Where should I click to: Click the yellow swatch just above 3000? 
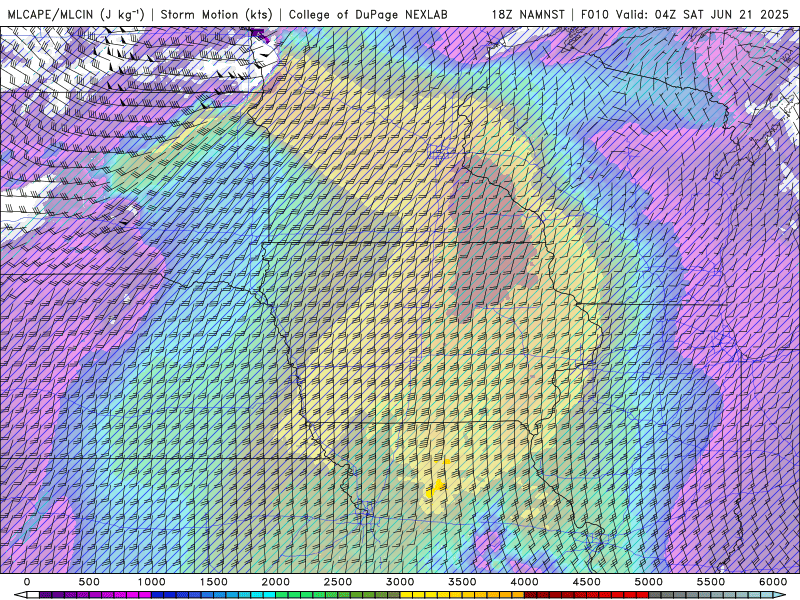coord(406,595)
